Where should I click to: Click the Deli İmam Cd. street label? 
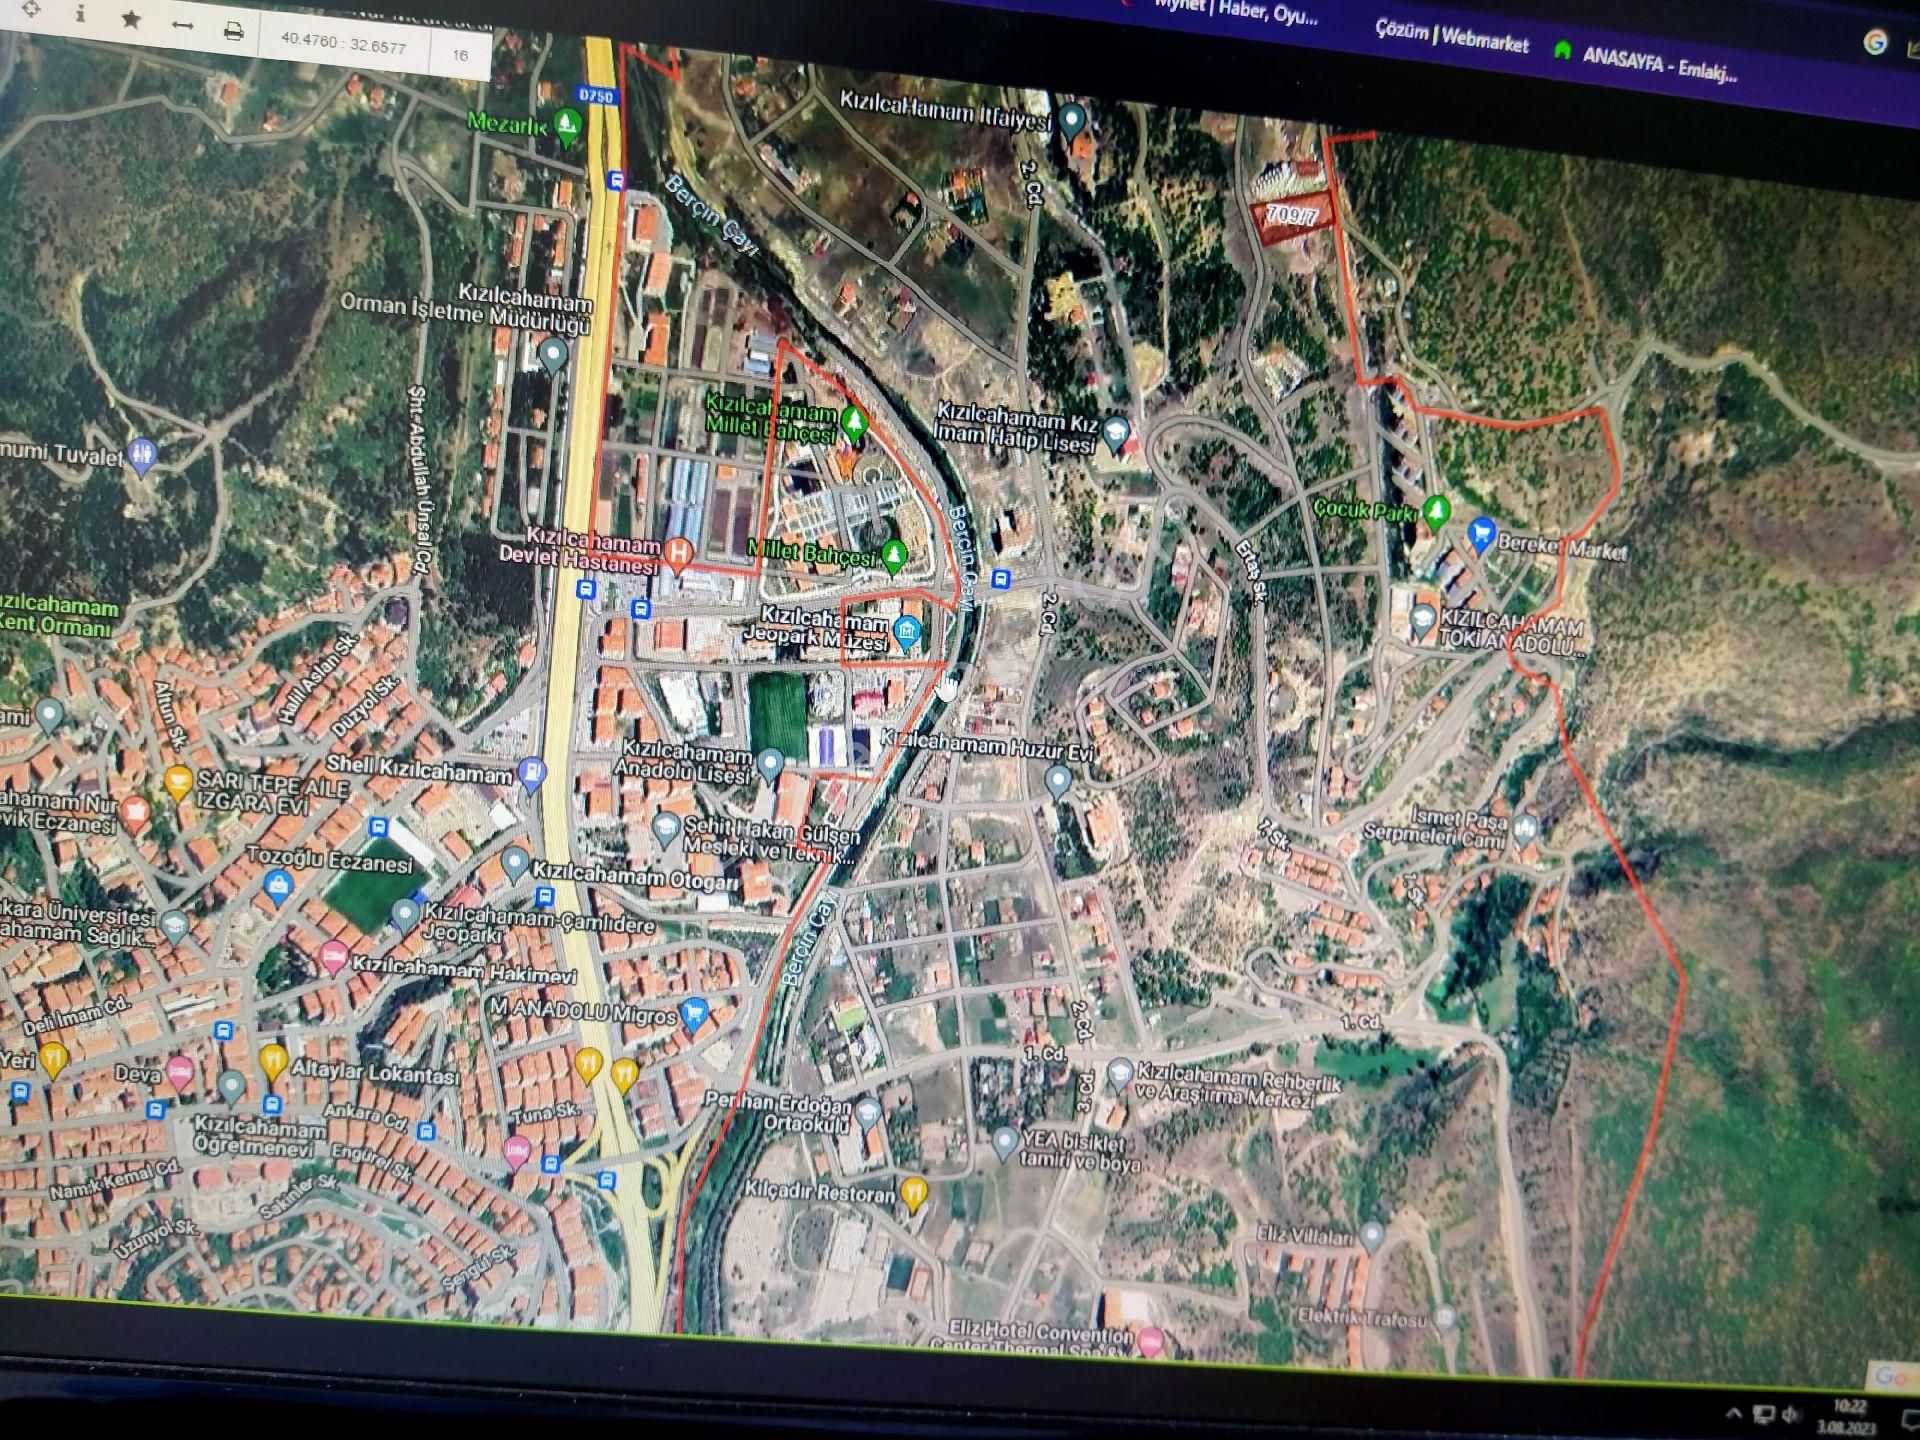(x=76, y=1015)
